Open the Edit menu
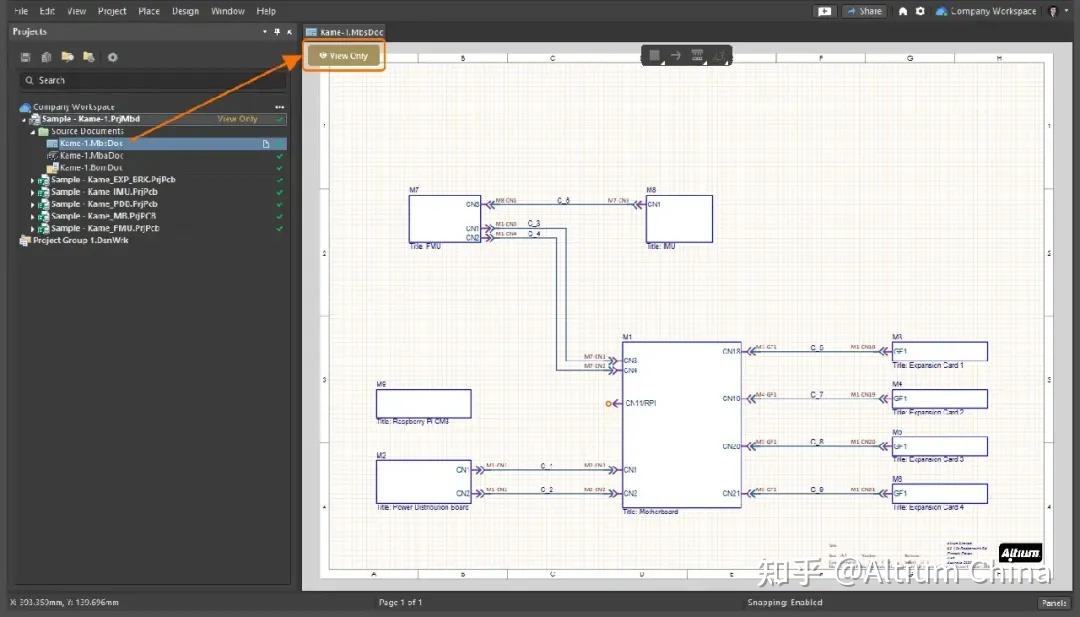This screenshot has height=617, width=1080. (x=48, y=11)
